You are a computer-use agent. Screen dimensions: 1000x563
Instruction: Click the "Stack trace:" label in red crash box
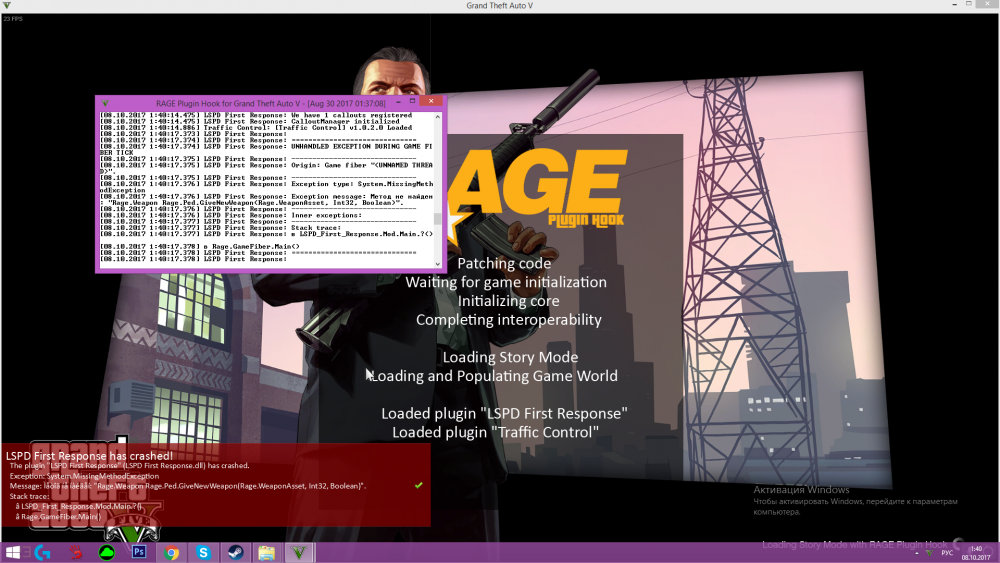point(29,496)
